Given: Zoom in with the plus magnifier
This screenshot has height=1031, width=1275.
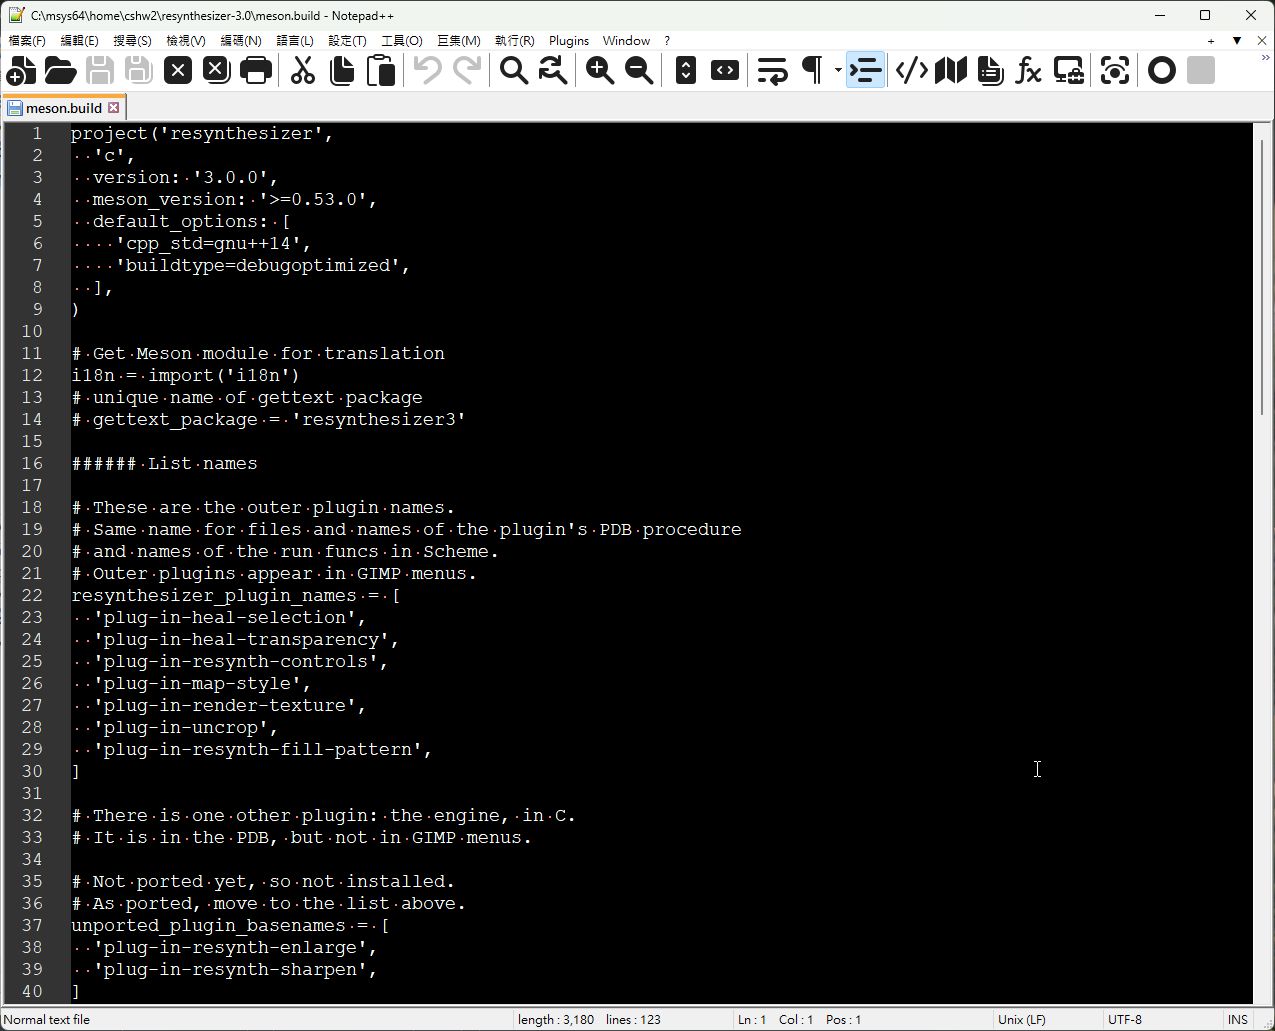Looking at the screenshot, I should pos(600,70).
